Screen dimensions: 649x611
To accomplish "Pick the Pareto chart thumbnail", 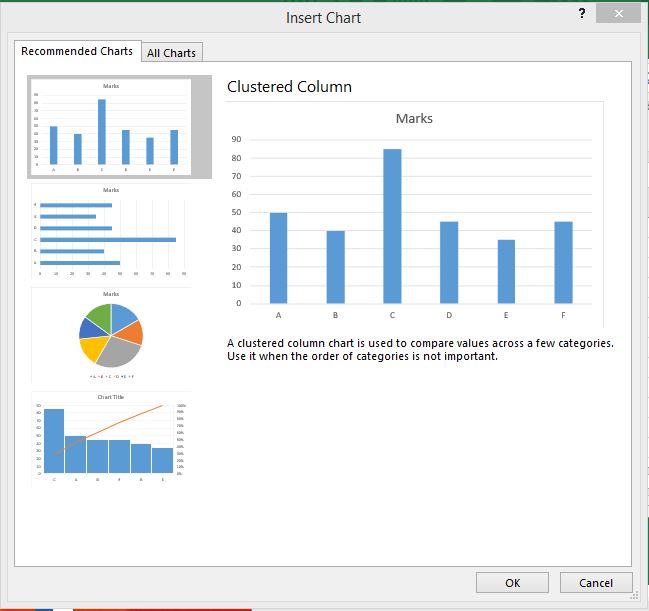I will (111, 439).
